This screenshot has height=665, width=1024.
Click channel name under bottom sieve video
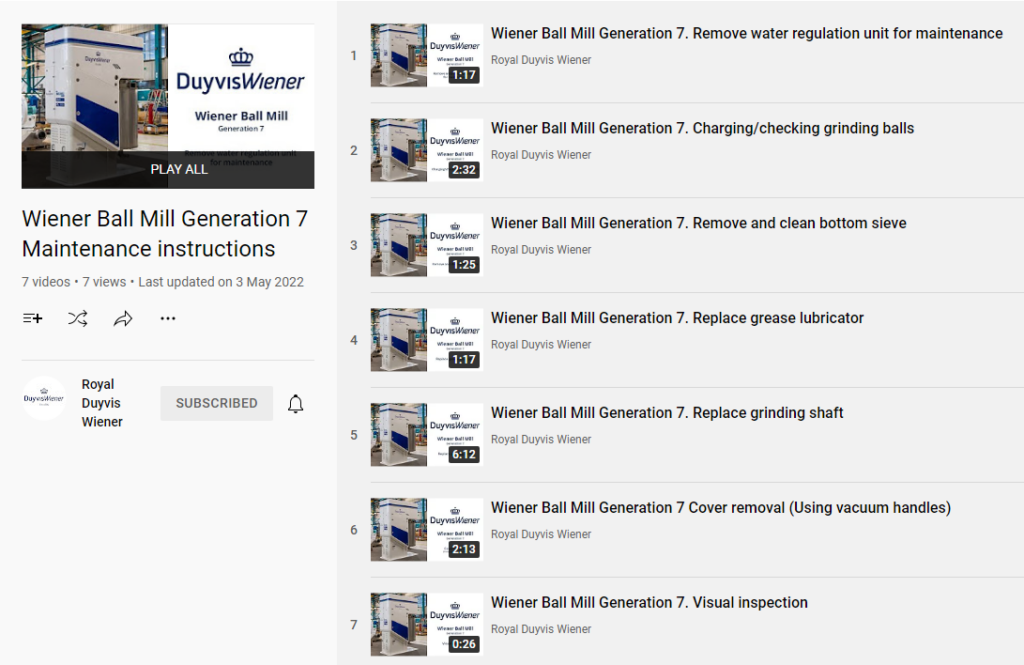(541, 250)
